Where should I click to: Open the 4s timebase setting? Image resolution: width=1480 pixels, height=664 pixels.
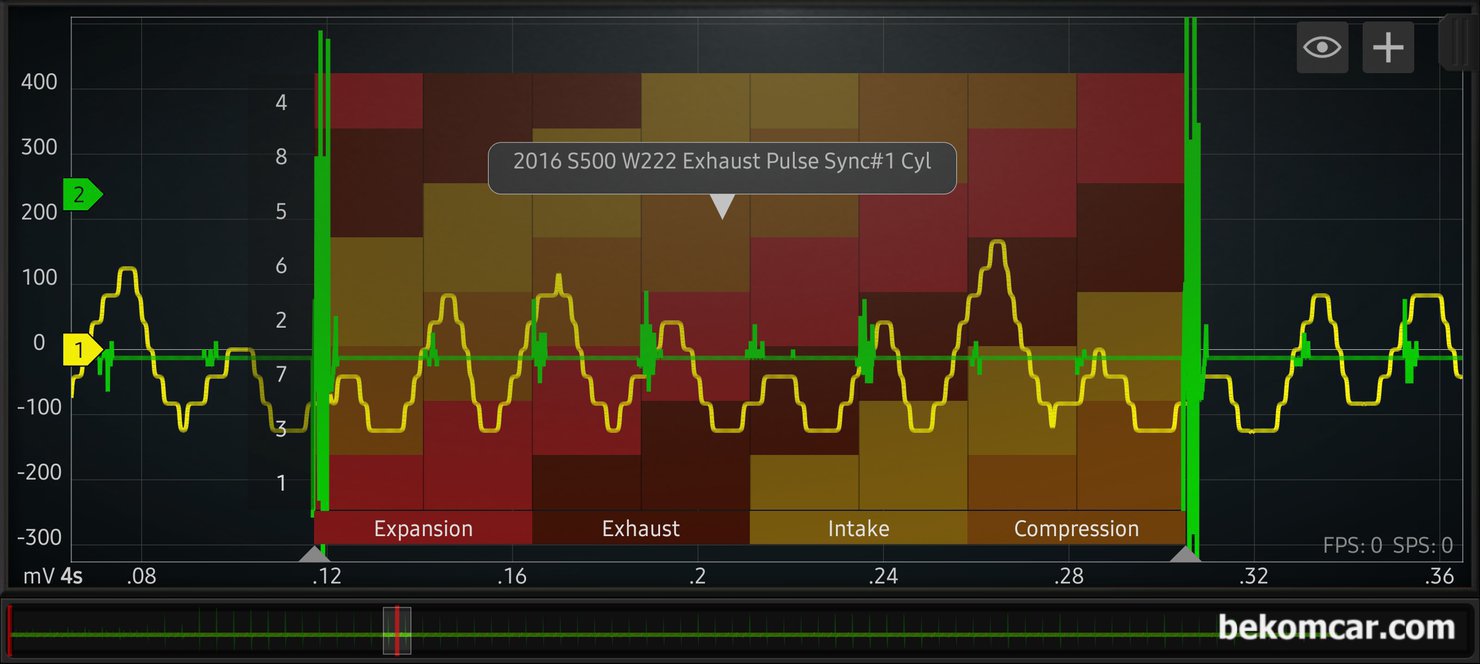[71, 577]
